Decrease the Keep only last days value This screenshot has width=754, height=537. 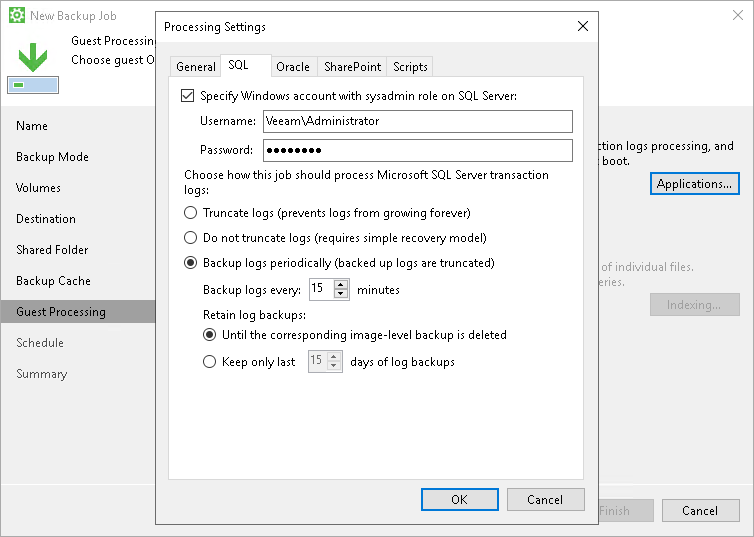334,366
